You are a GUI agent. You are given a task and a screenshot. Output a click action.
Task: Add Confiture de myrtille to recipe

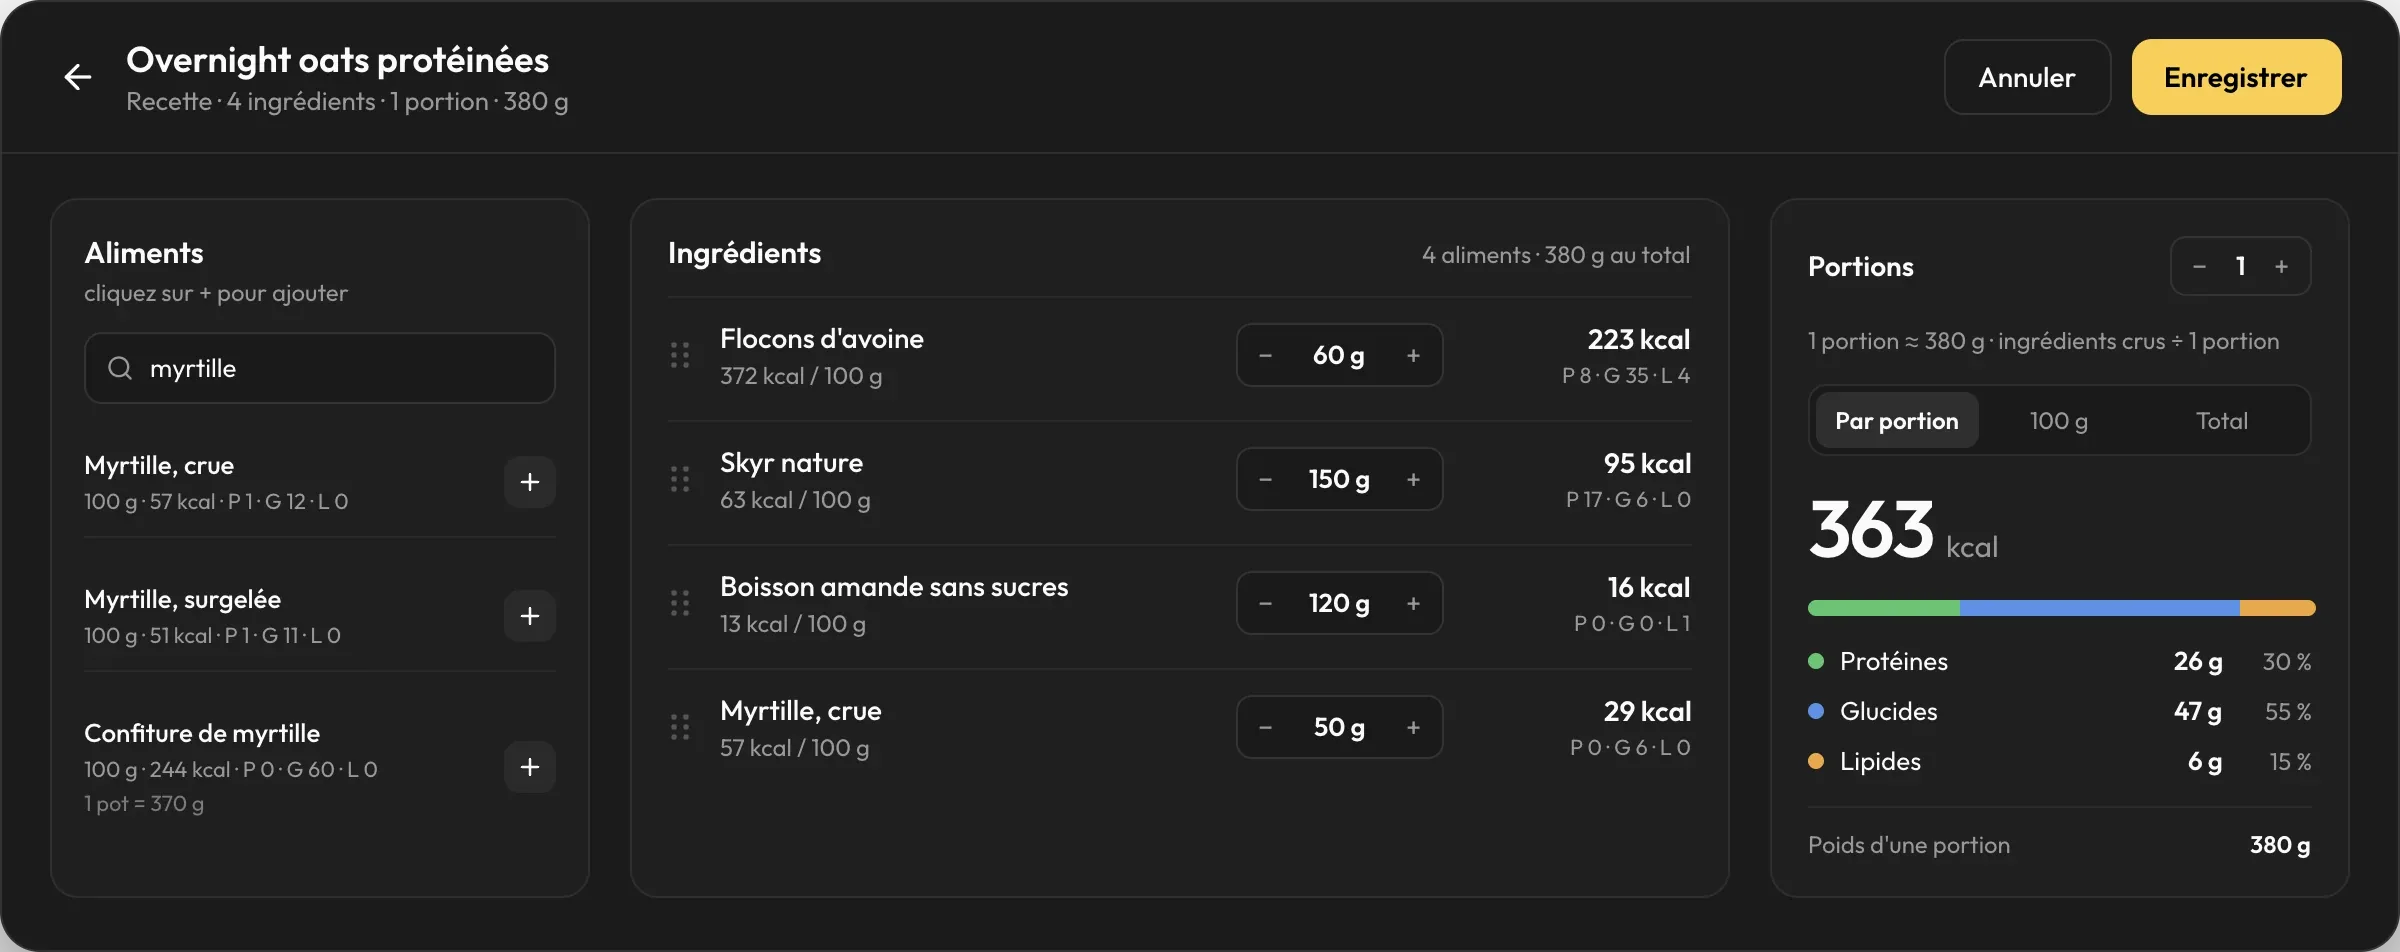(x=530, y=767)
